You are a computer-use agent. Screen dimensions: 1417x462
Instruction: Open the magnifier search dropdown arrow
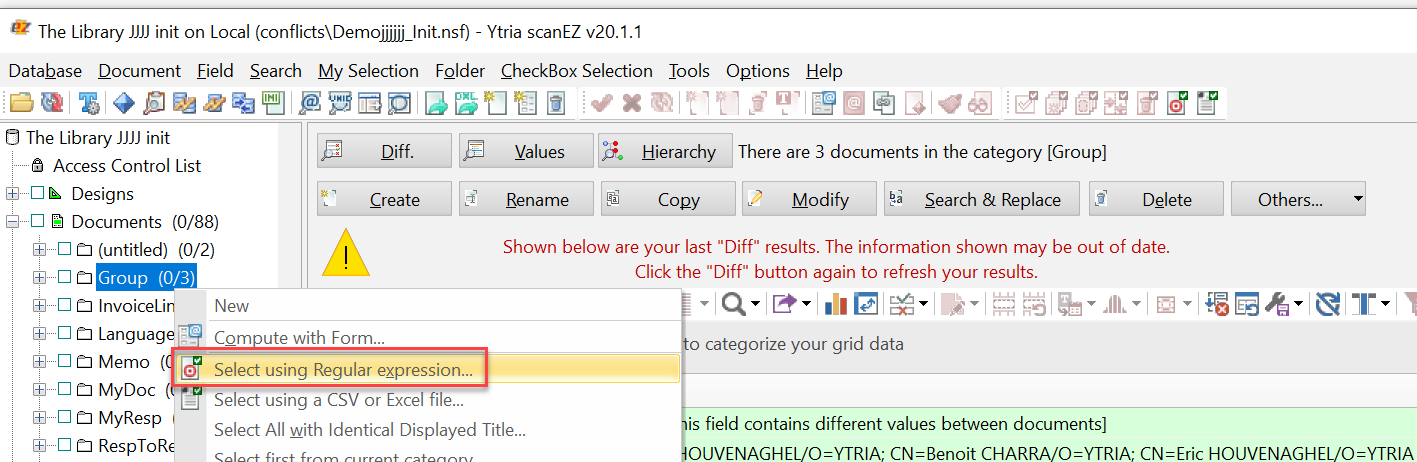click(x=755, y=303)
